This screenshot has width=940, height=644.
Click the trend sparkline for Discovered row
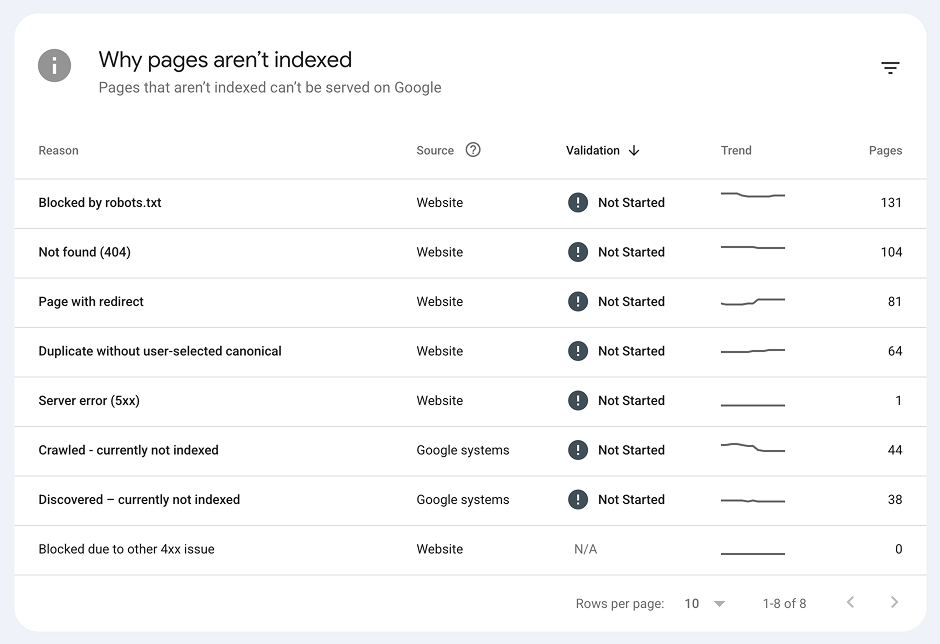coord(752,500)
